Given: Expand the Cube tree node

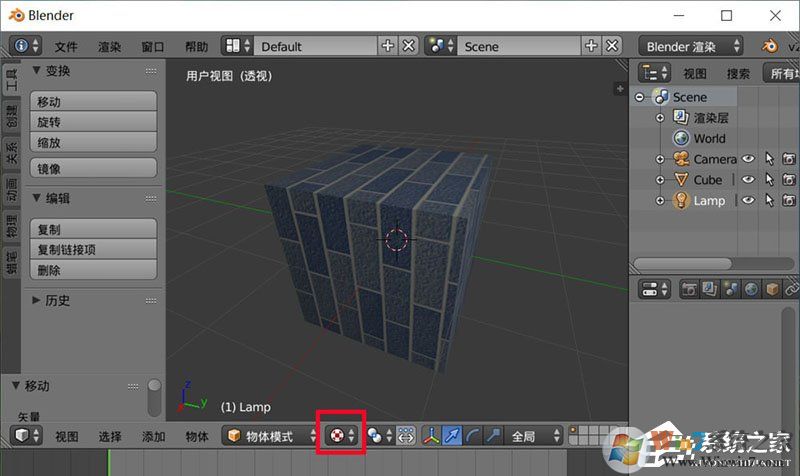Looking at the screenshot, I should pos(660,180).
